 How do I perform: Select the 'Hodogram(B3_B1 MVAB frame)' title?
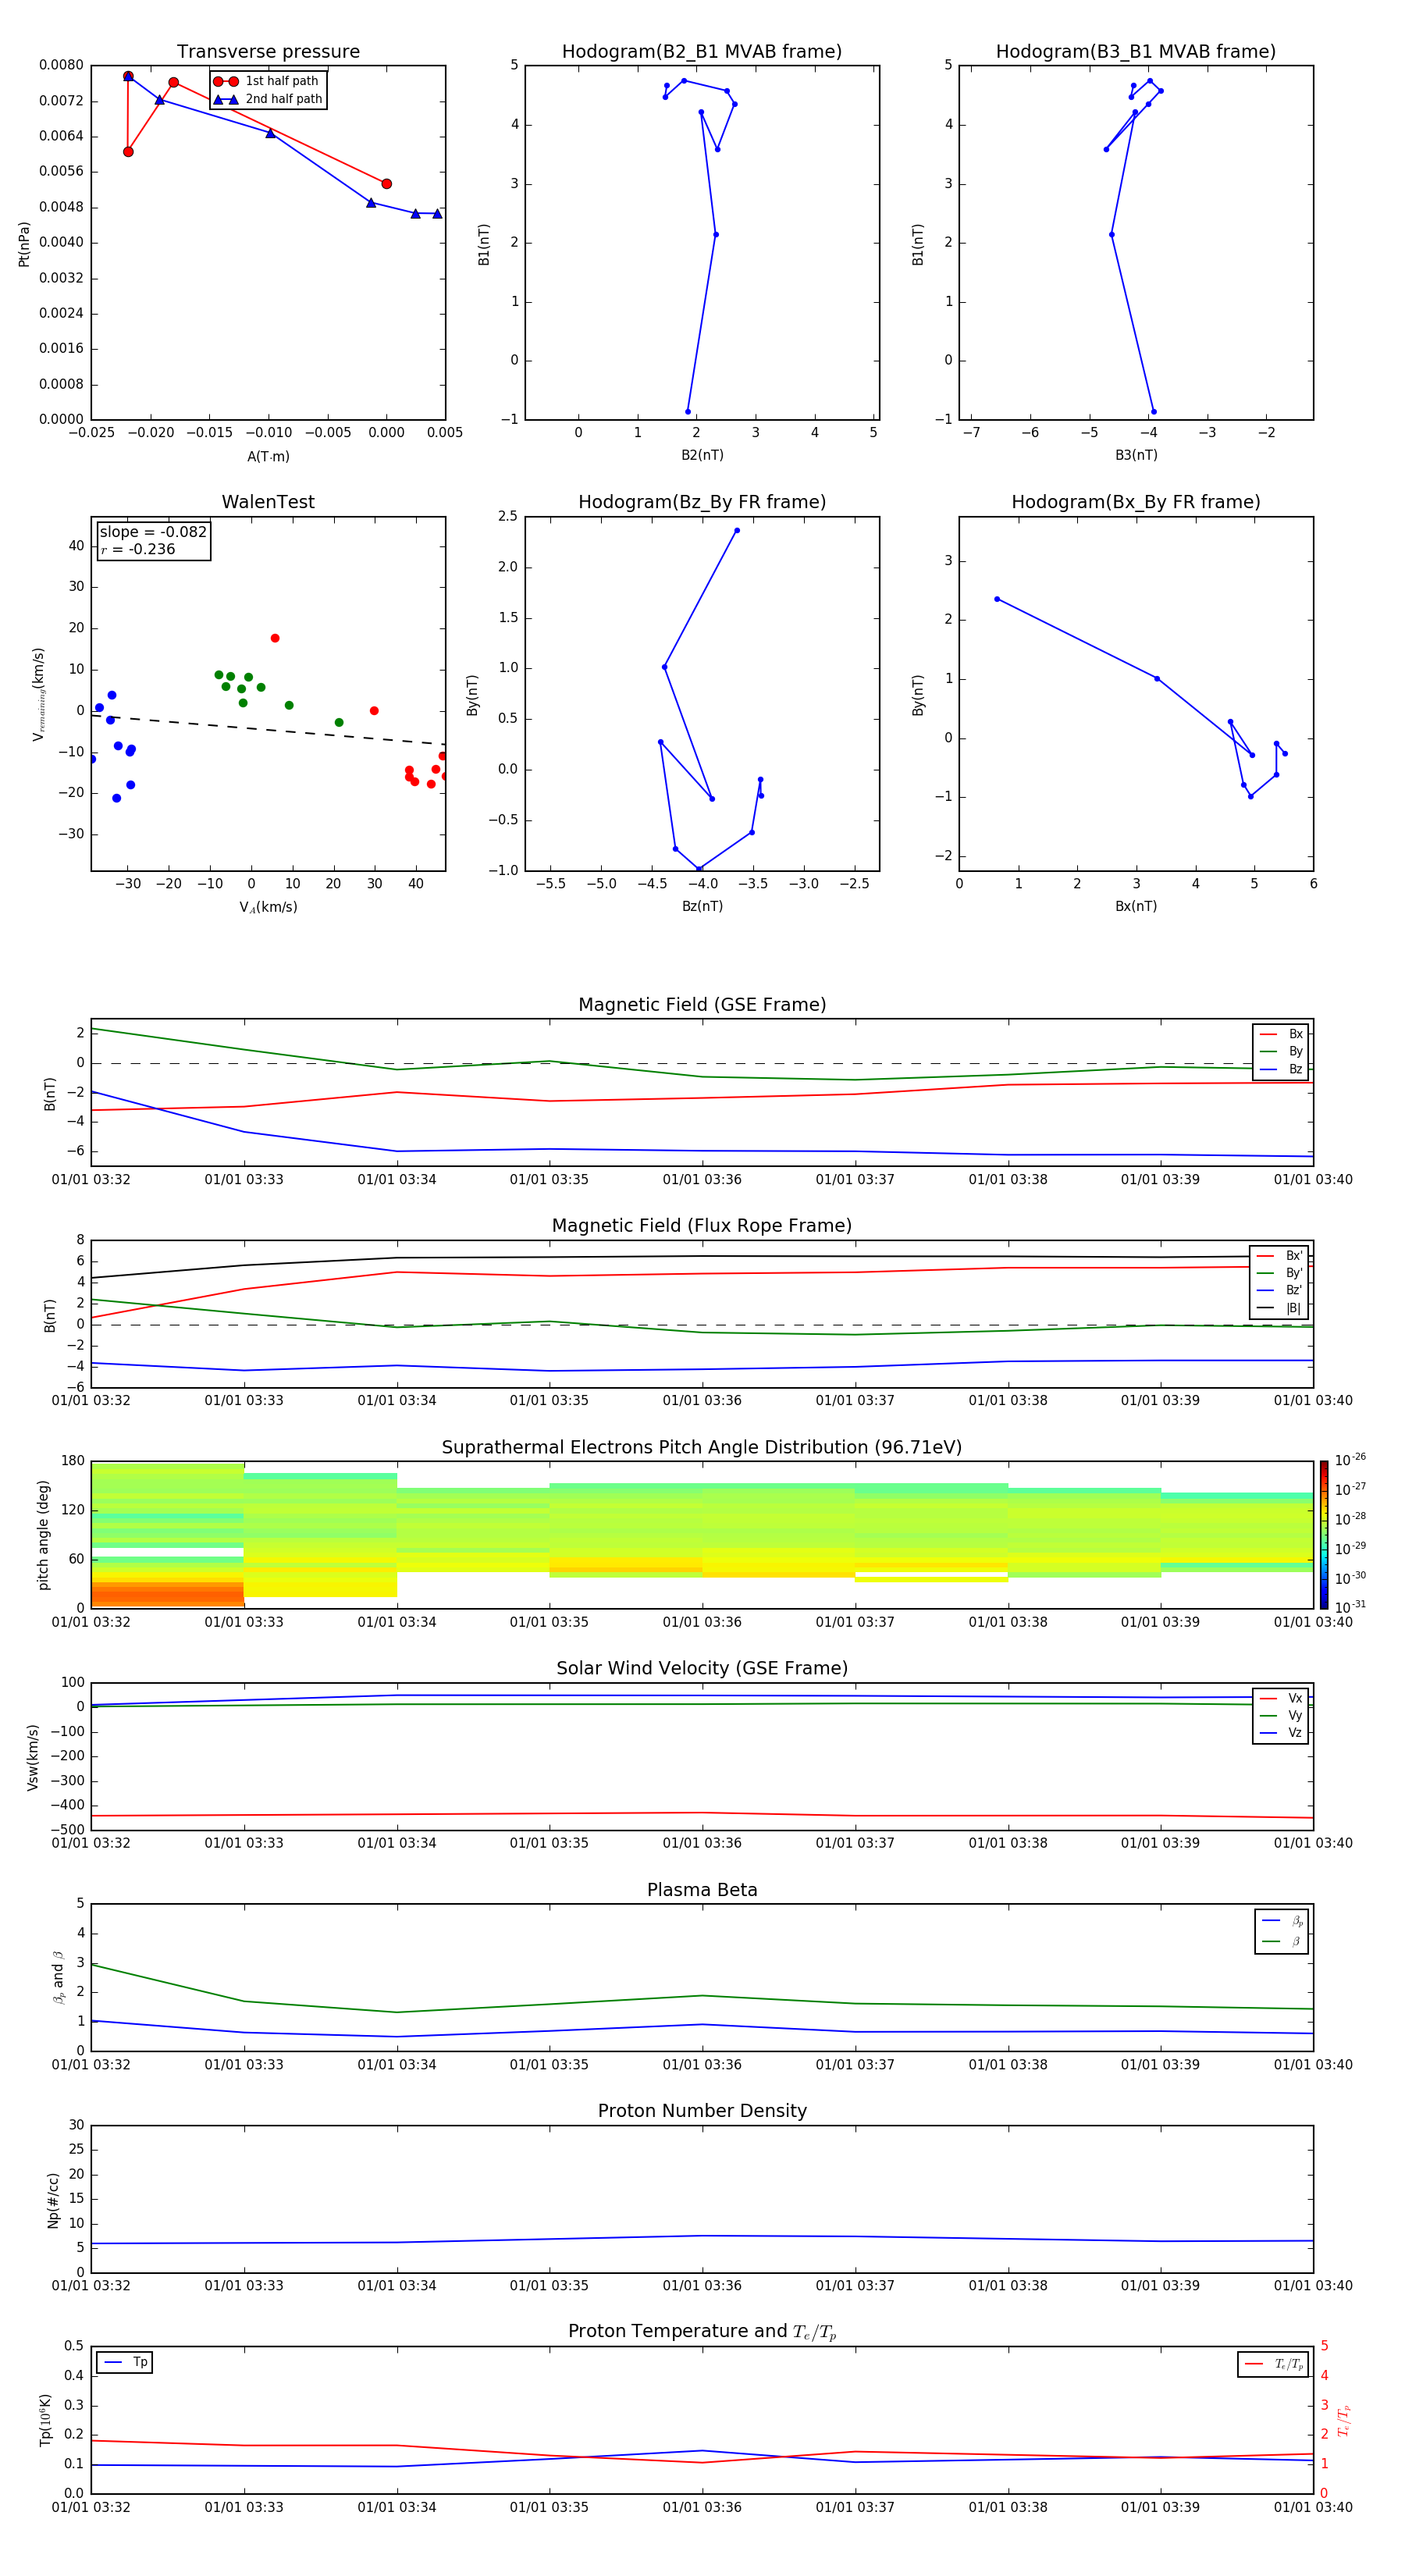pos(1136,52)
